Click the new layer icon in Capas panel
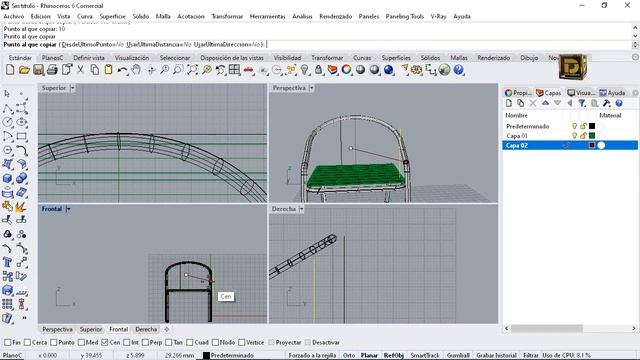640x360 pixels. pos(509,104)
